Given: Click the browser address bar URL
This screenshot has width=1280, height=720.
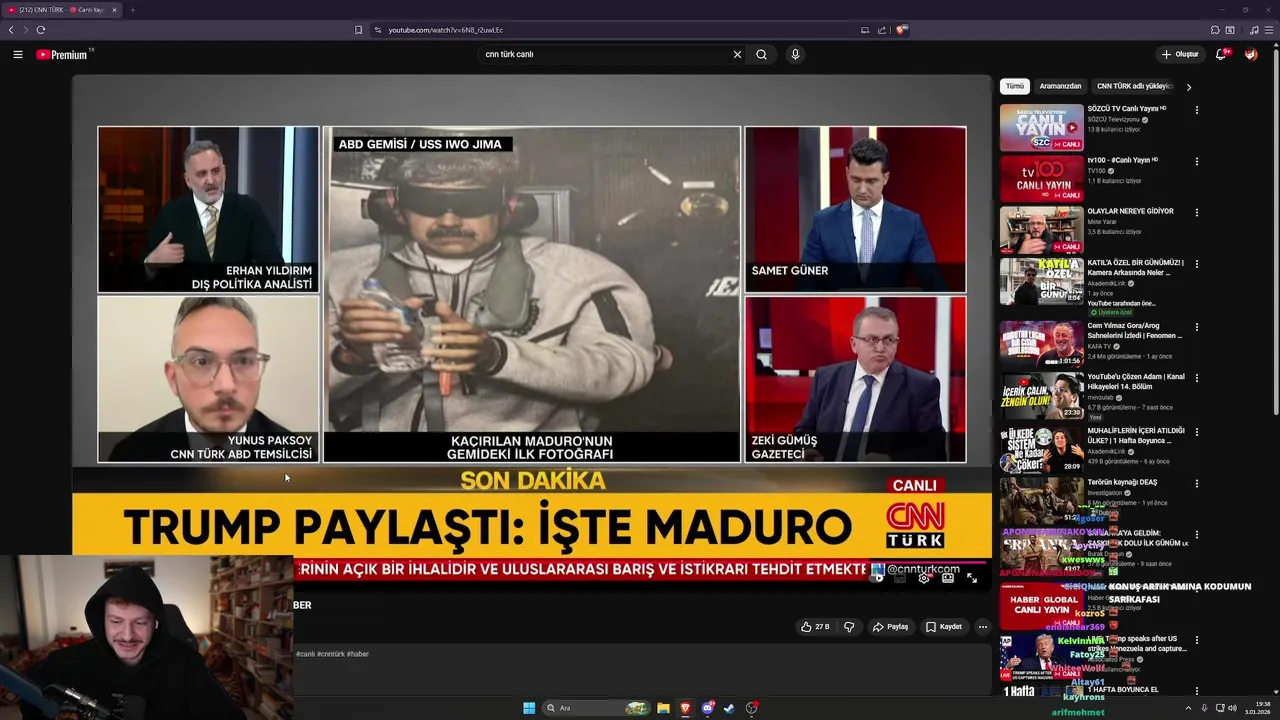Looking at the screenshot, I should click(x=446, y=30).
